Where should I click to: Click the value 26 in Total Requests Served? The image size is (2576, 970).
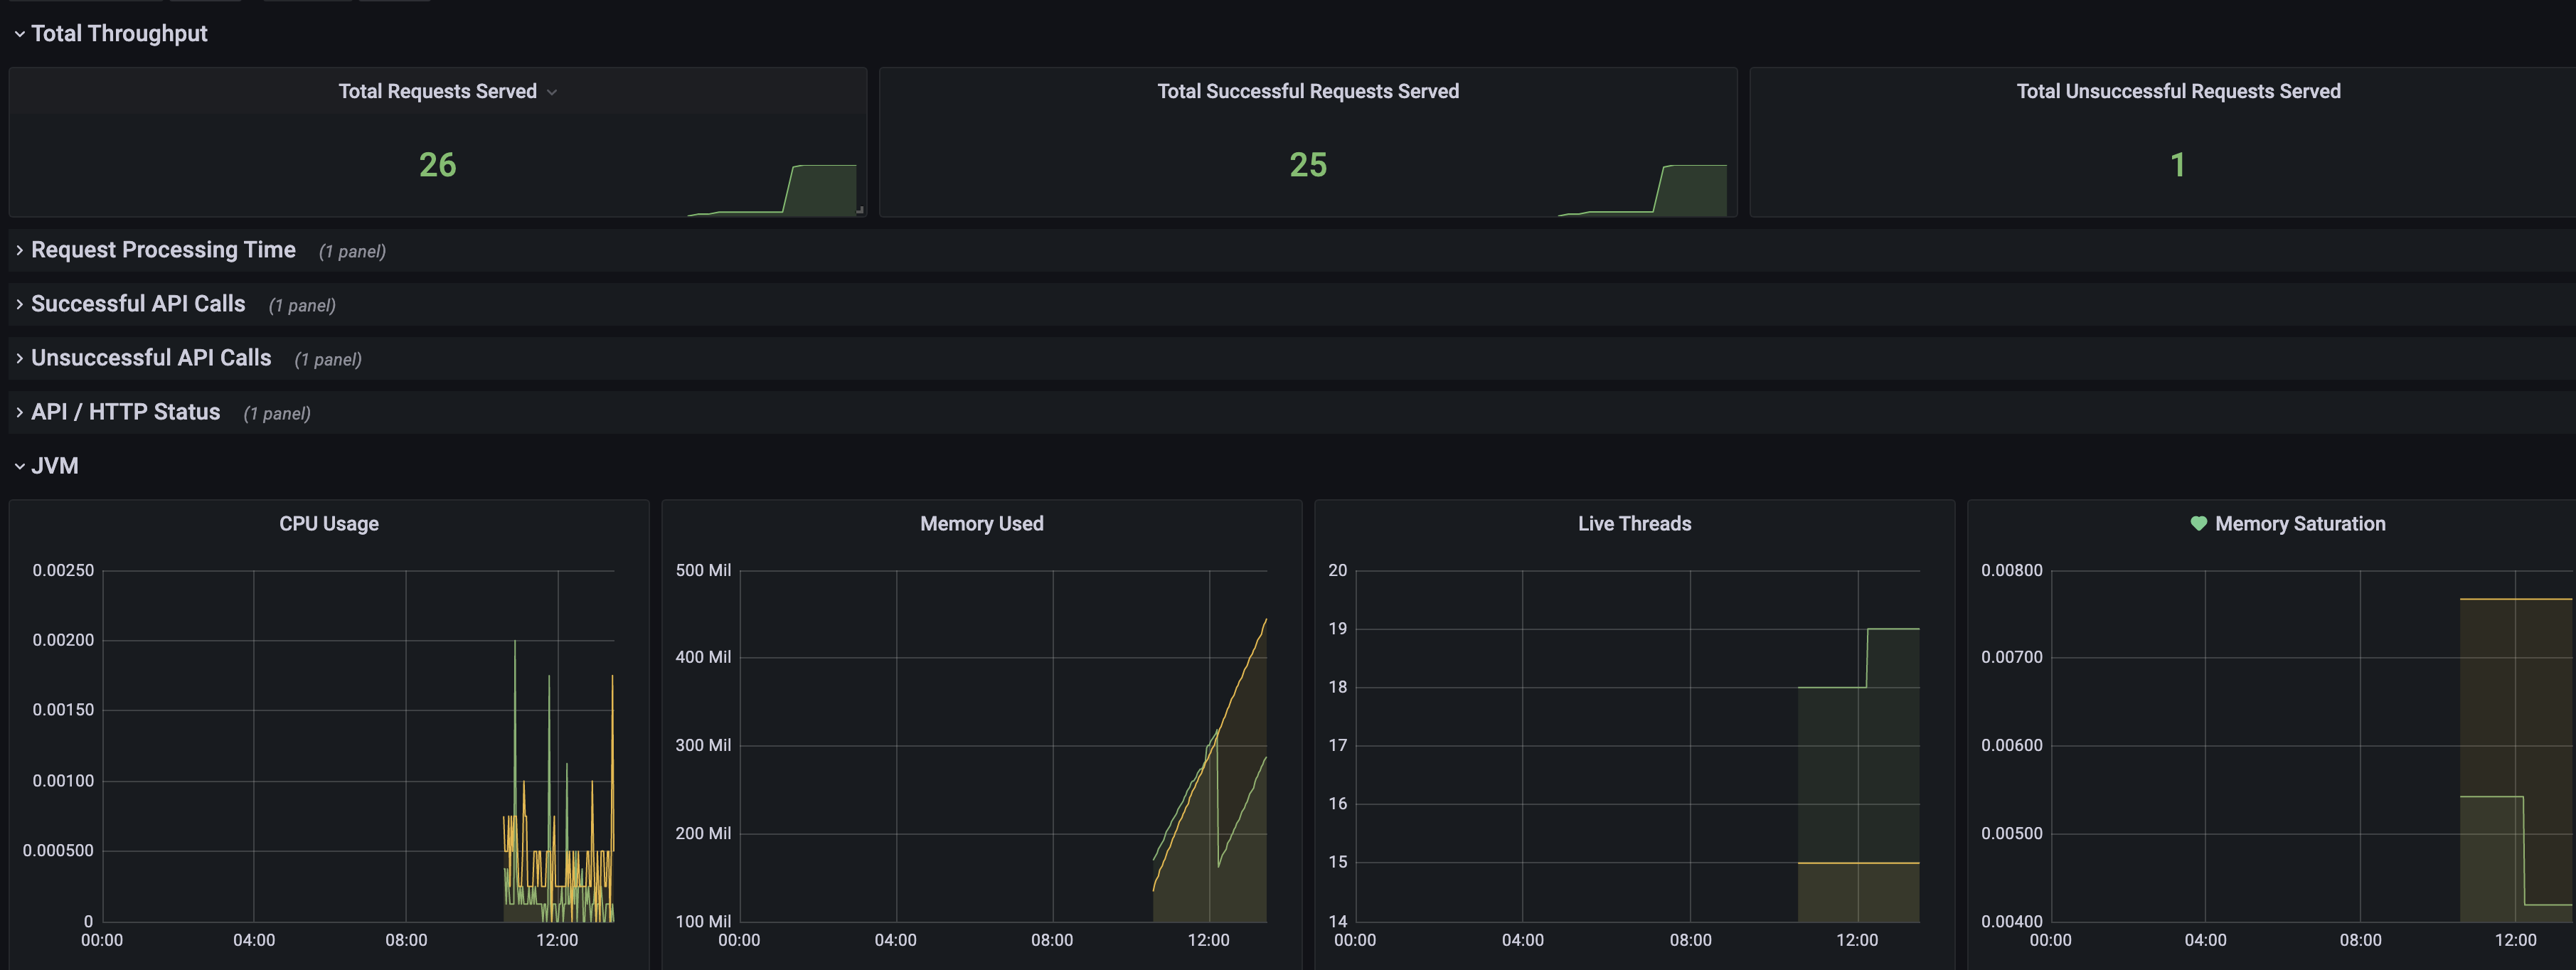pyautogui.click(x=437, y=165)
